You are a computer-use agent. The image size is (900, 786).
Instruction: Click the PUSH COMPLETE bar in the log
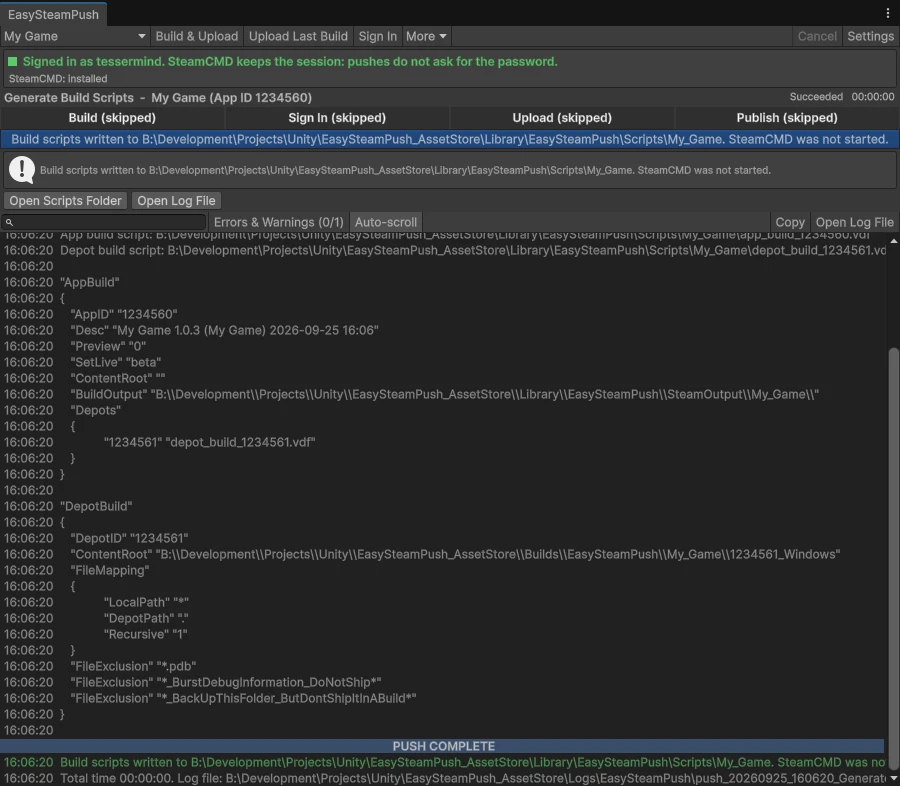(x=443, y=746)
